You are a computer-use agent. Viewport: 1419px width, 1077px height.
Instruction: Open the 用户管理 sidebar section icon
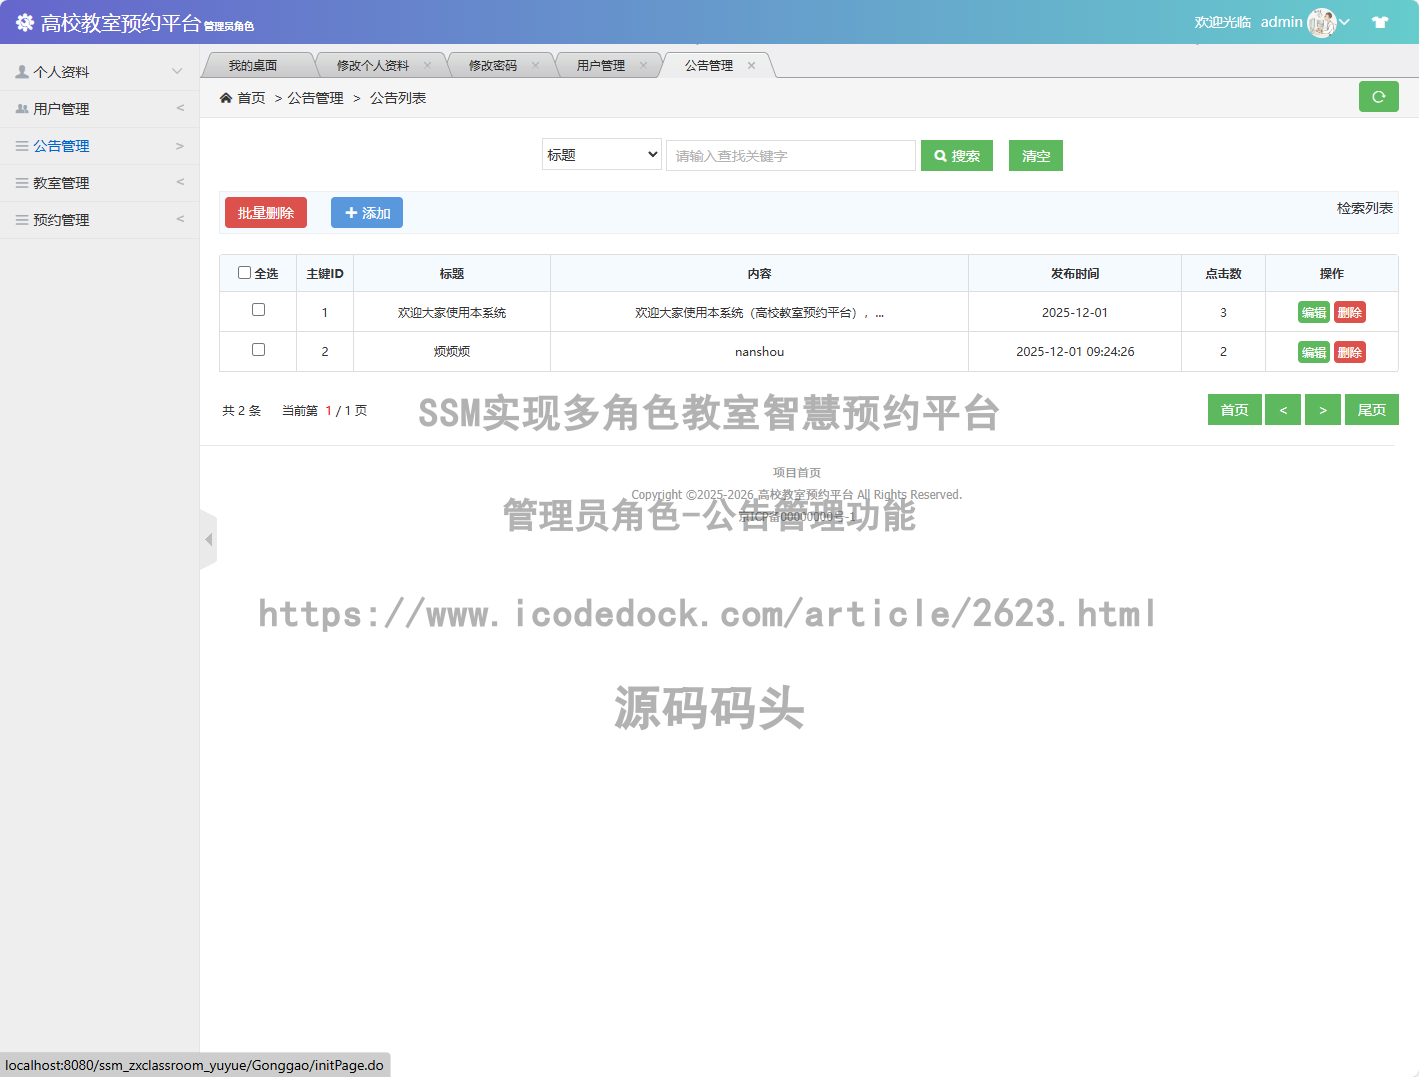(x=20, y=108)
